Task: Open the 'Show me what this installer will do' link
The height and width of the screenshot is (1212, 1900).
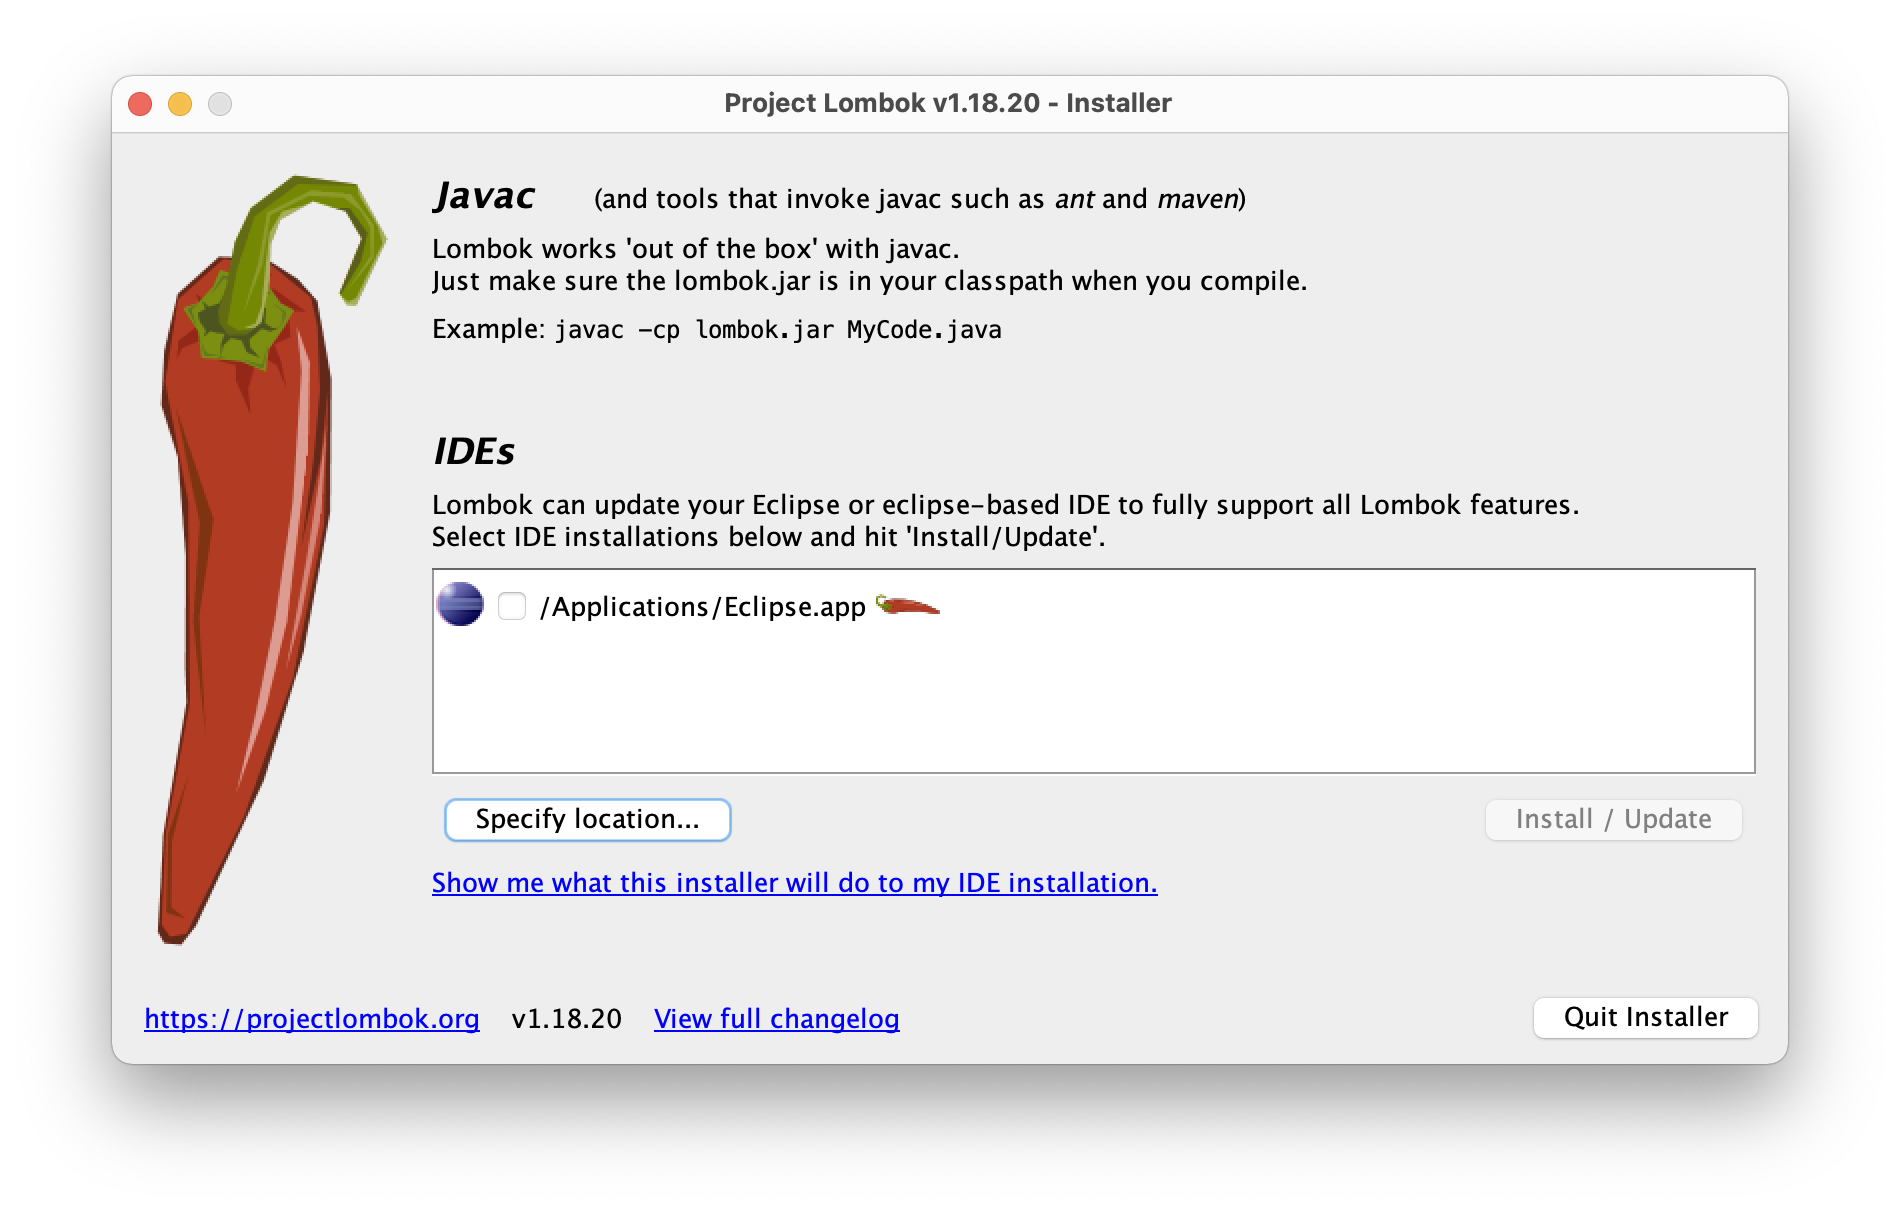Action: click(x=795, y=882)
